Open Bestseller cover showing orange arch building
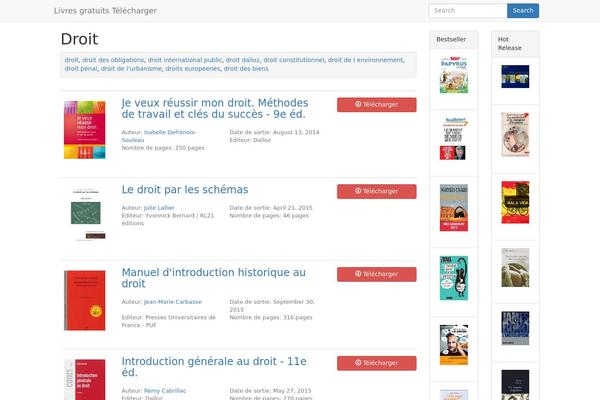 point(454,207)
